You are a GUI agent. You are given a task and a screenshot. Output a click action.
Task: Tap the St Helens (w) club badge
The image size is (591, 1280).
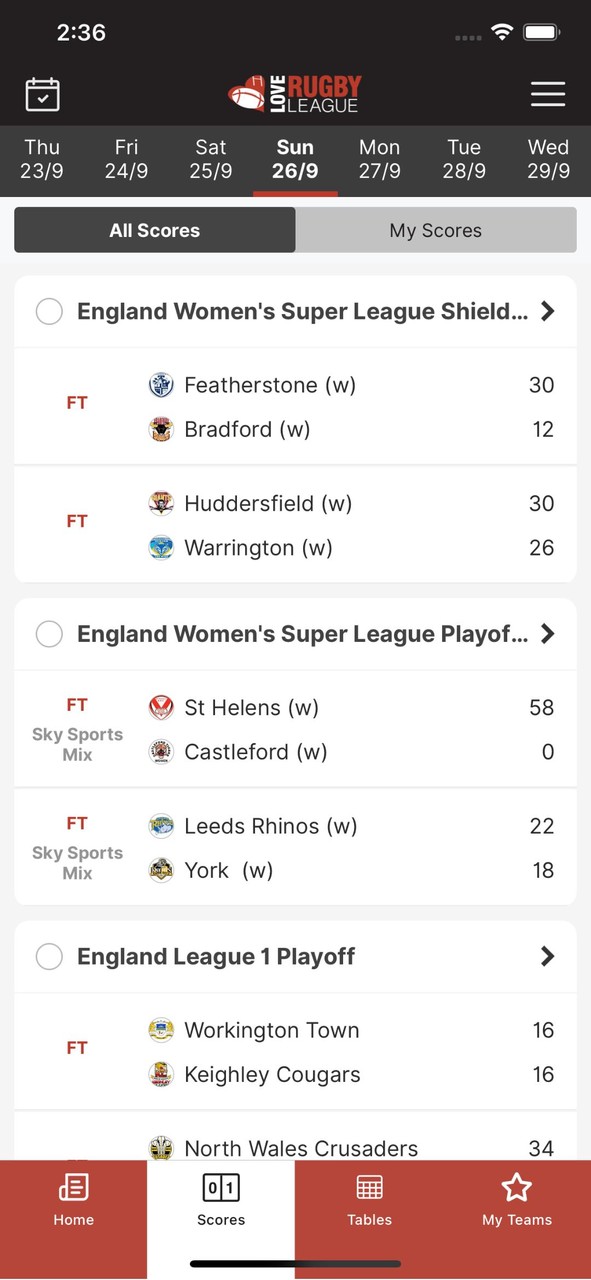161,707
